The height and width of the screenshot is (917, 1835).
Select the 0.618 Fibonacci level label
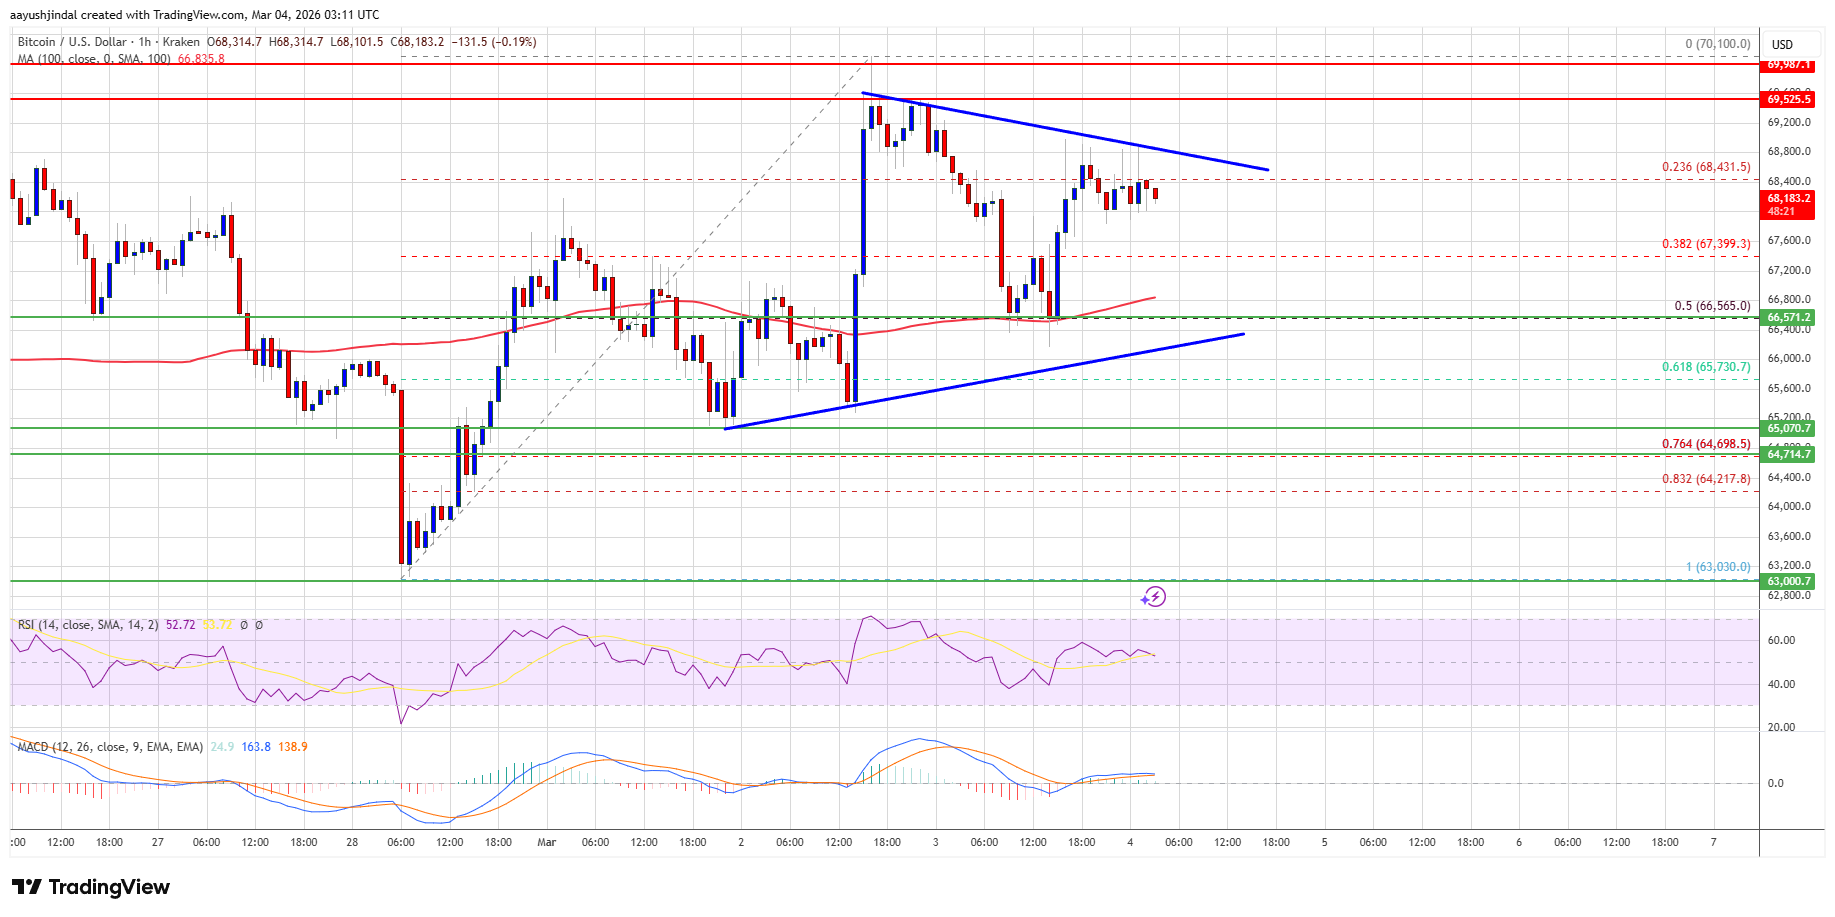[x=1705, y=367]
